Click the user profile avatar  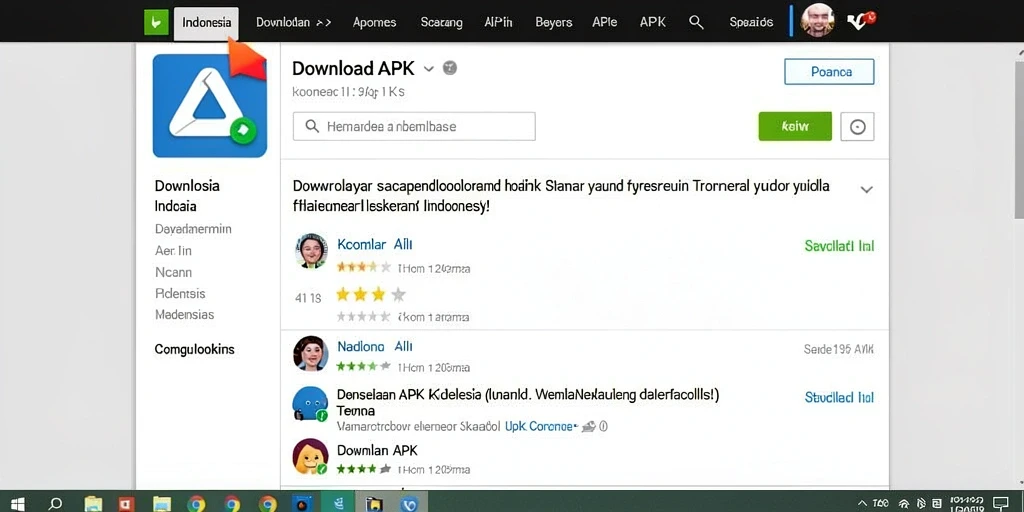click(817, 20)
